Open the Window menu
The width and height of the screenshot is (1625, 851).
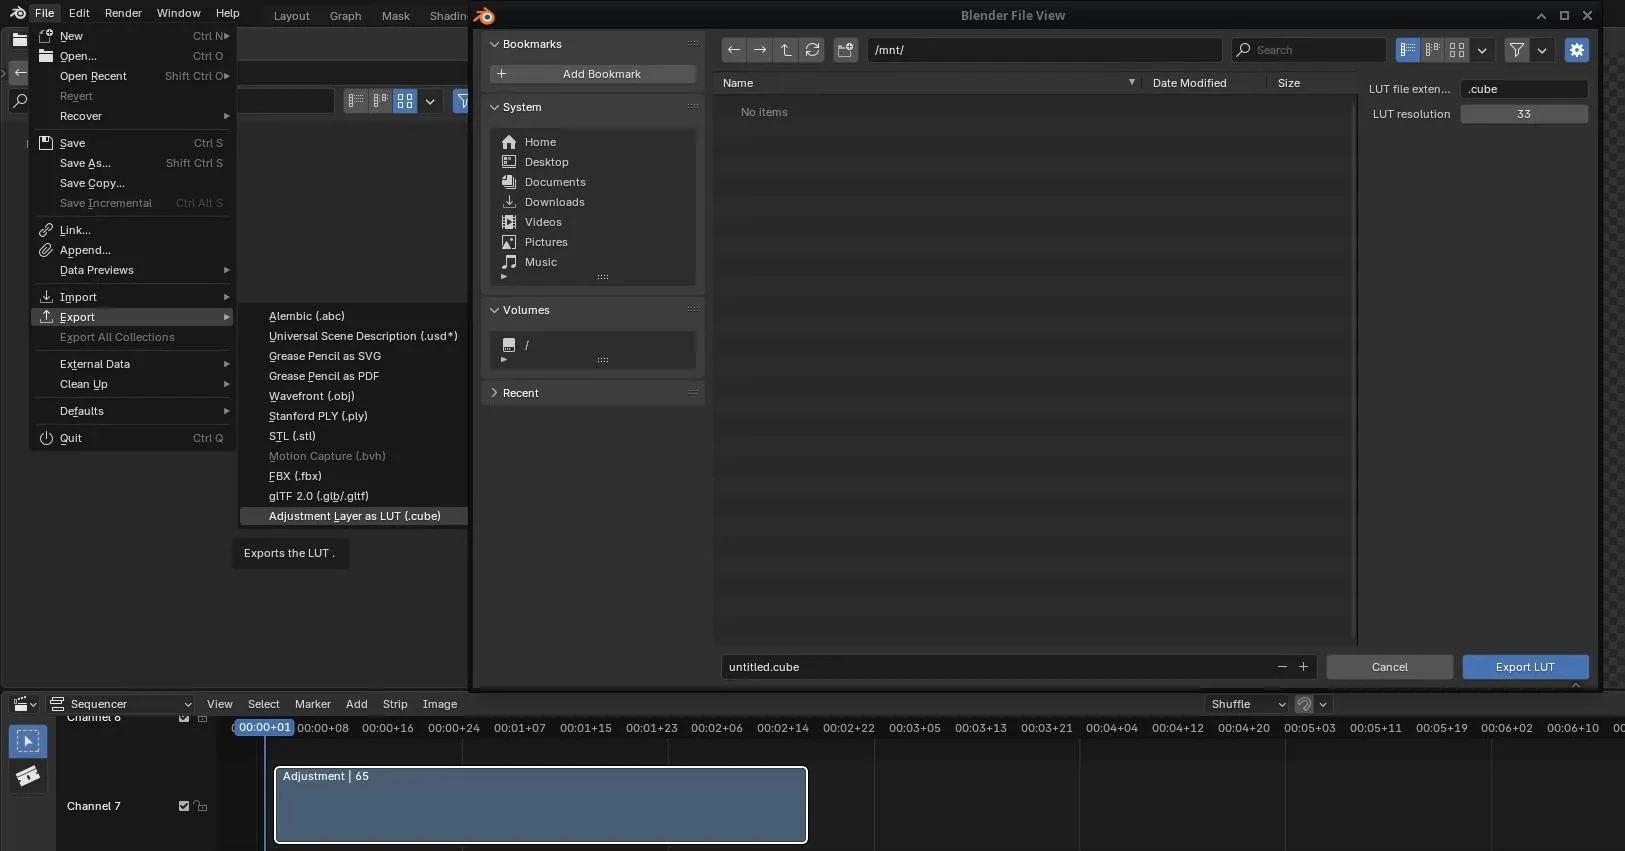(x=179, y=13)
